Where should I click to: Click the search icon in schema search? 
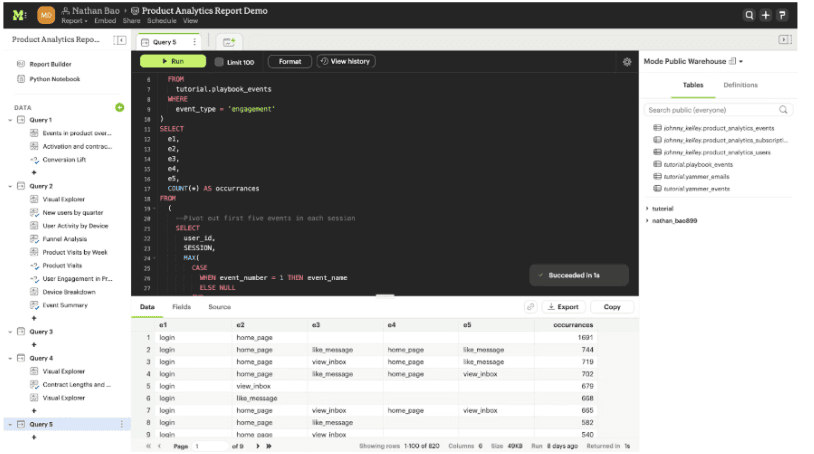click(x=783, y=110)
